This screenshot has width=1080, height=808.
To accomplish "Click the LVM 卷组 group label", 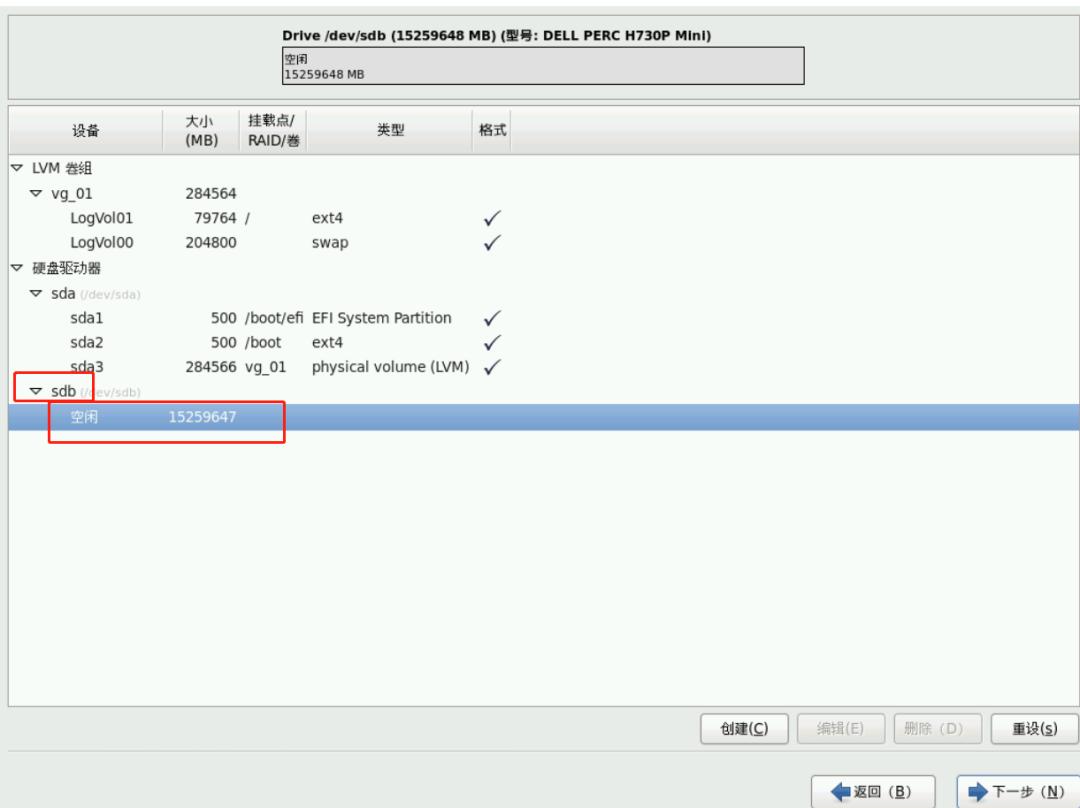I will pyautogui.click(x=62, y=168).
